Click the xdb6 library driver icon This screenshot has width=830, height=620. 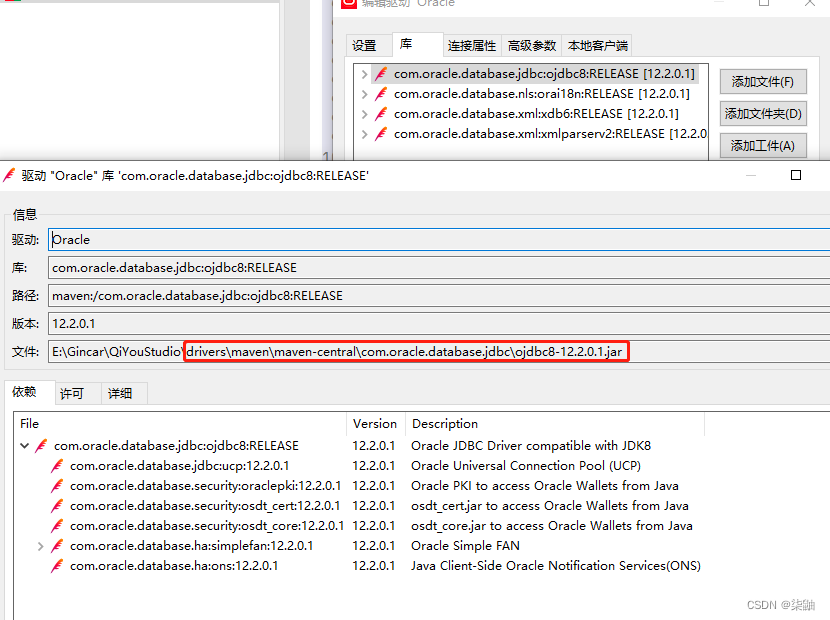[x=381, y=113]
